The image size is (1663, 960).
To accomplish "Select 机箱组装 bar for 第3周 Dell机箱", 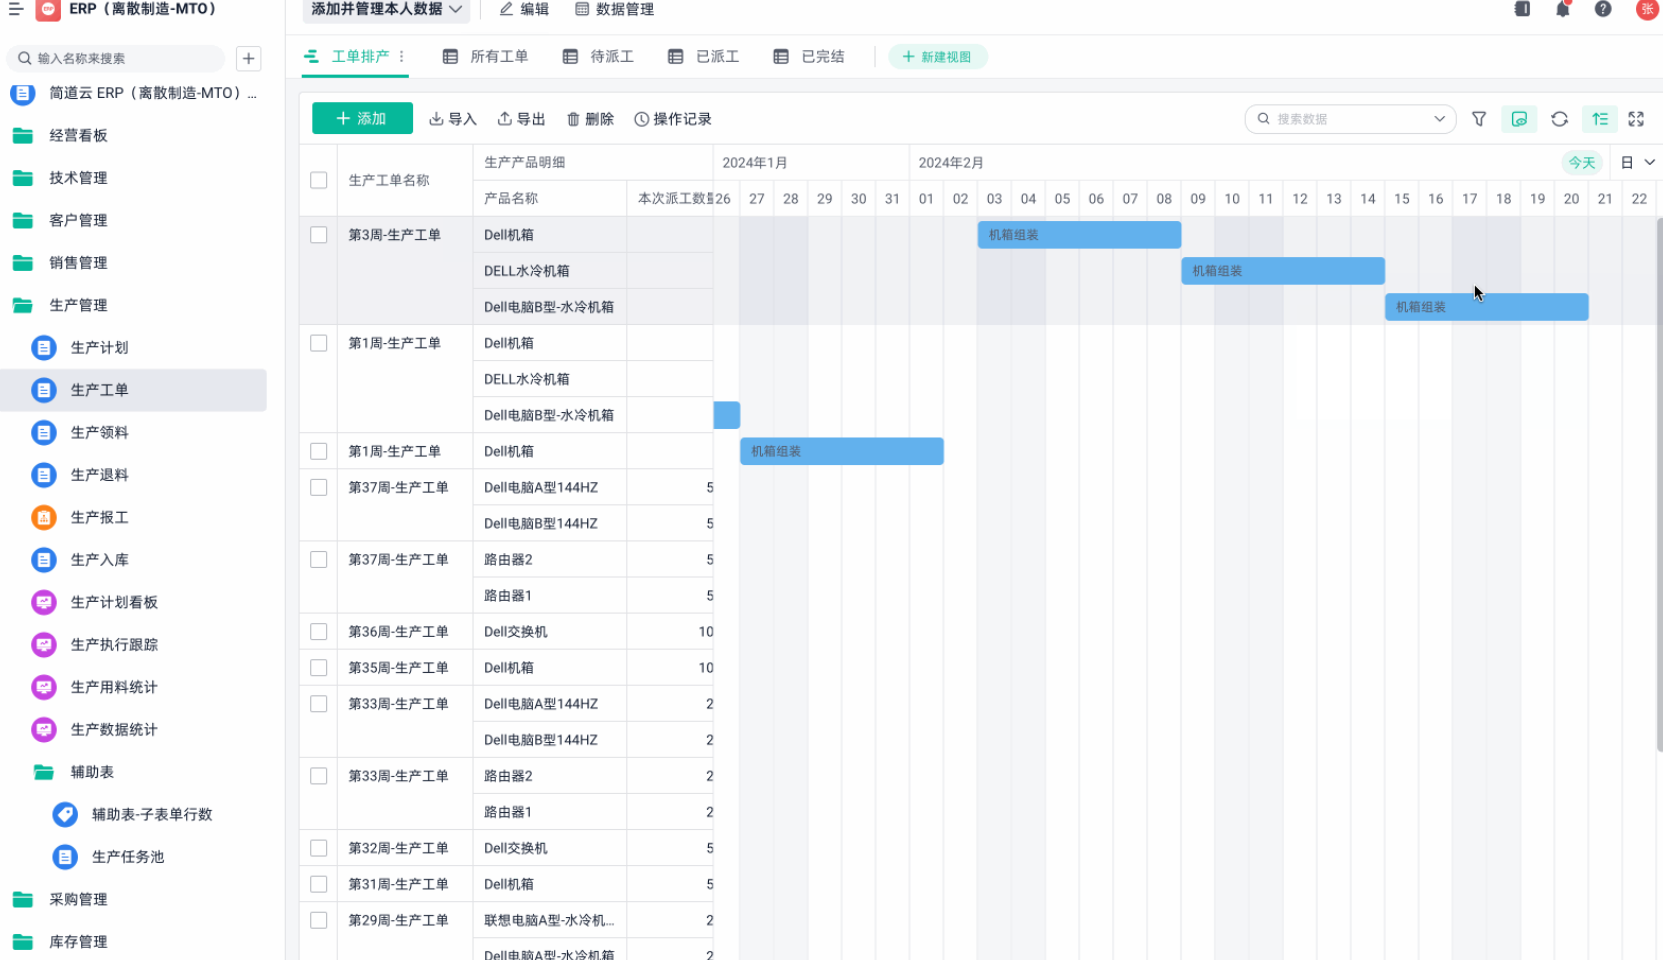I will (1079, 235).
